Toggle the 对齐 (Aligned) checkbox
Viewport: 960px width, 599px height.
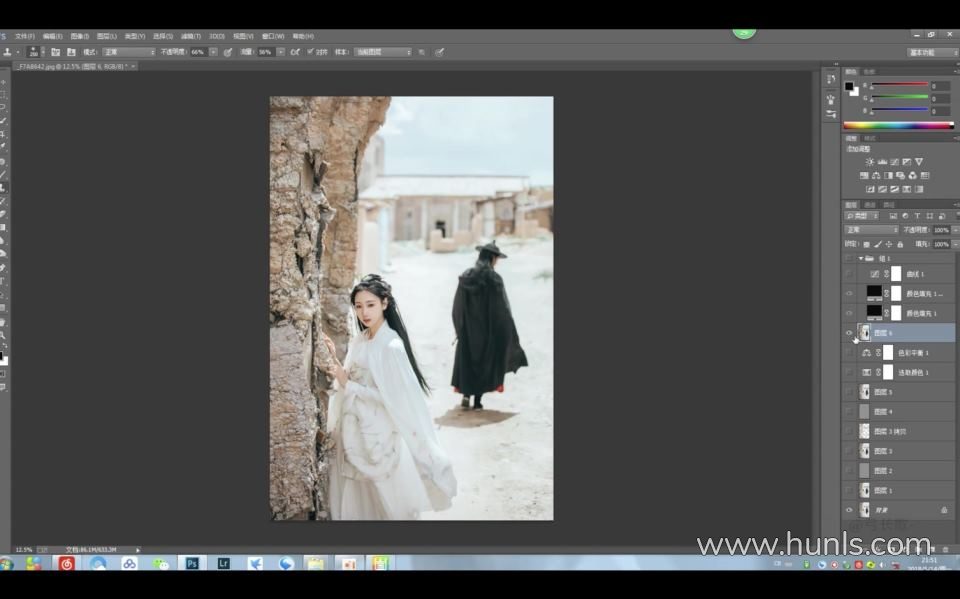(x=310, y=52)
